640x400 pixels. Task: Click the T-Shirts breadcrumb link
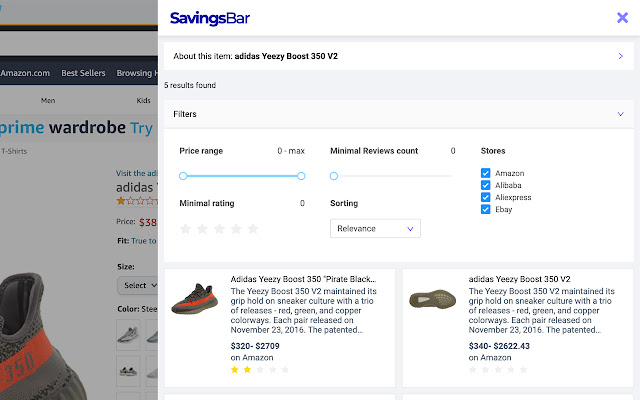click(x=14, y=151)
